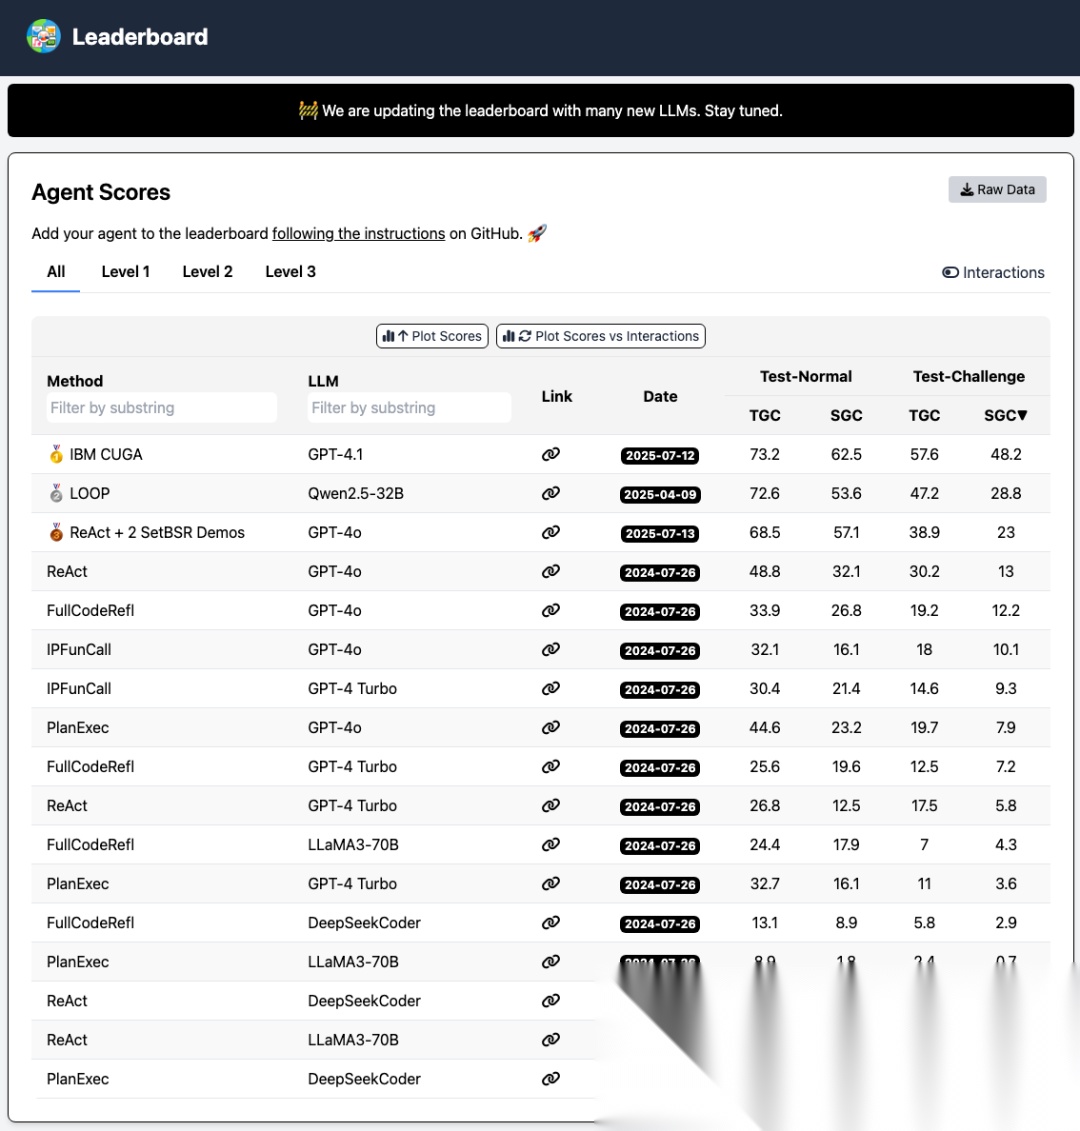
Task: Click the 2025-07-13 date badge
Action: [x=660, y=533]
